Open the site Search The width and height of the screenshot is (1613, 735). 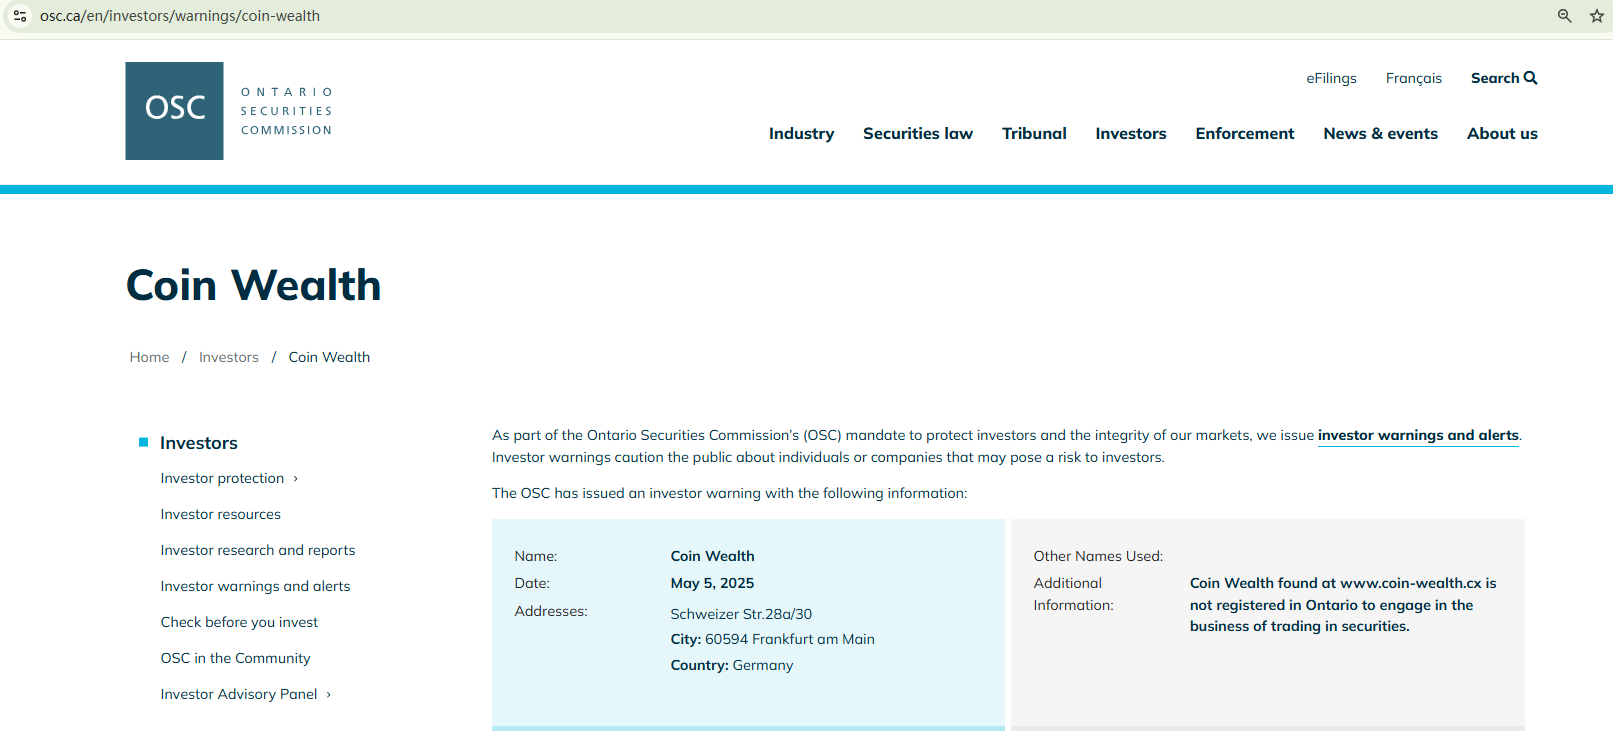pos(1504,78)
